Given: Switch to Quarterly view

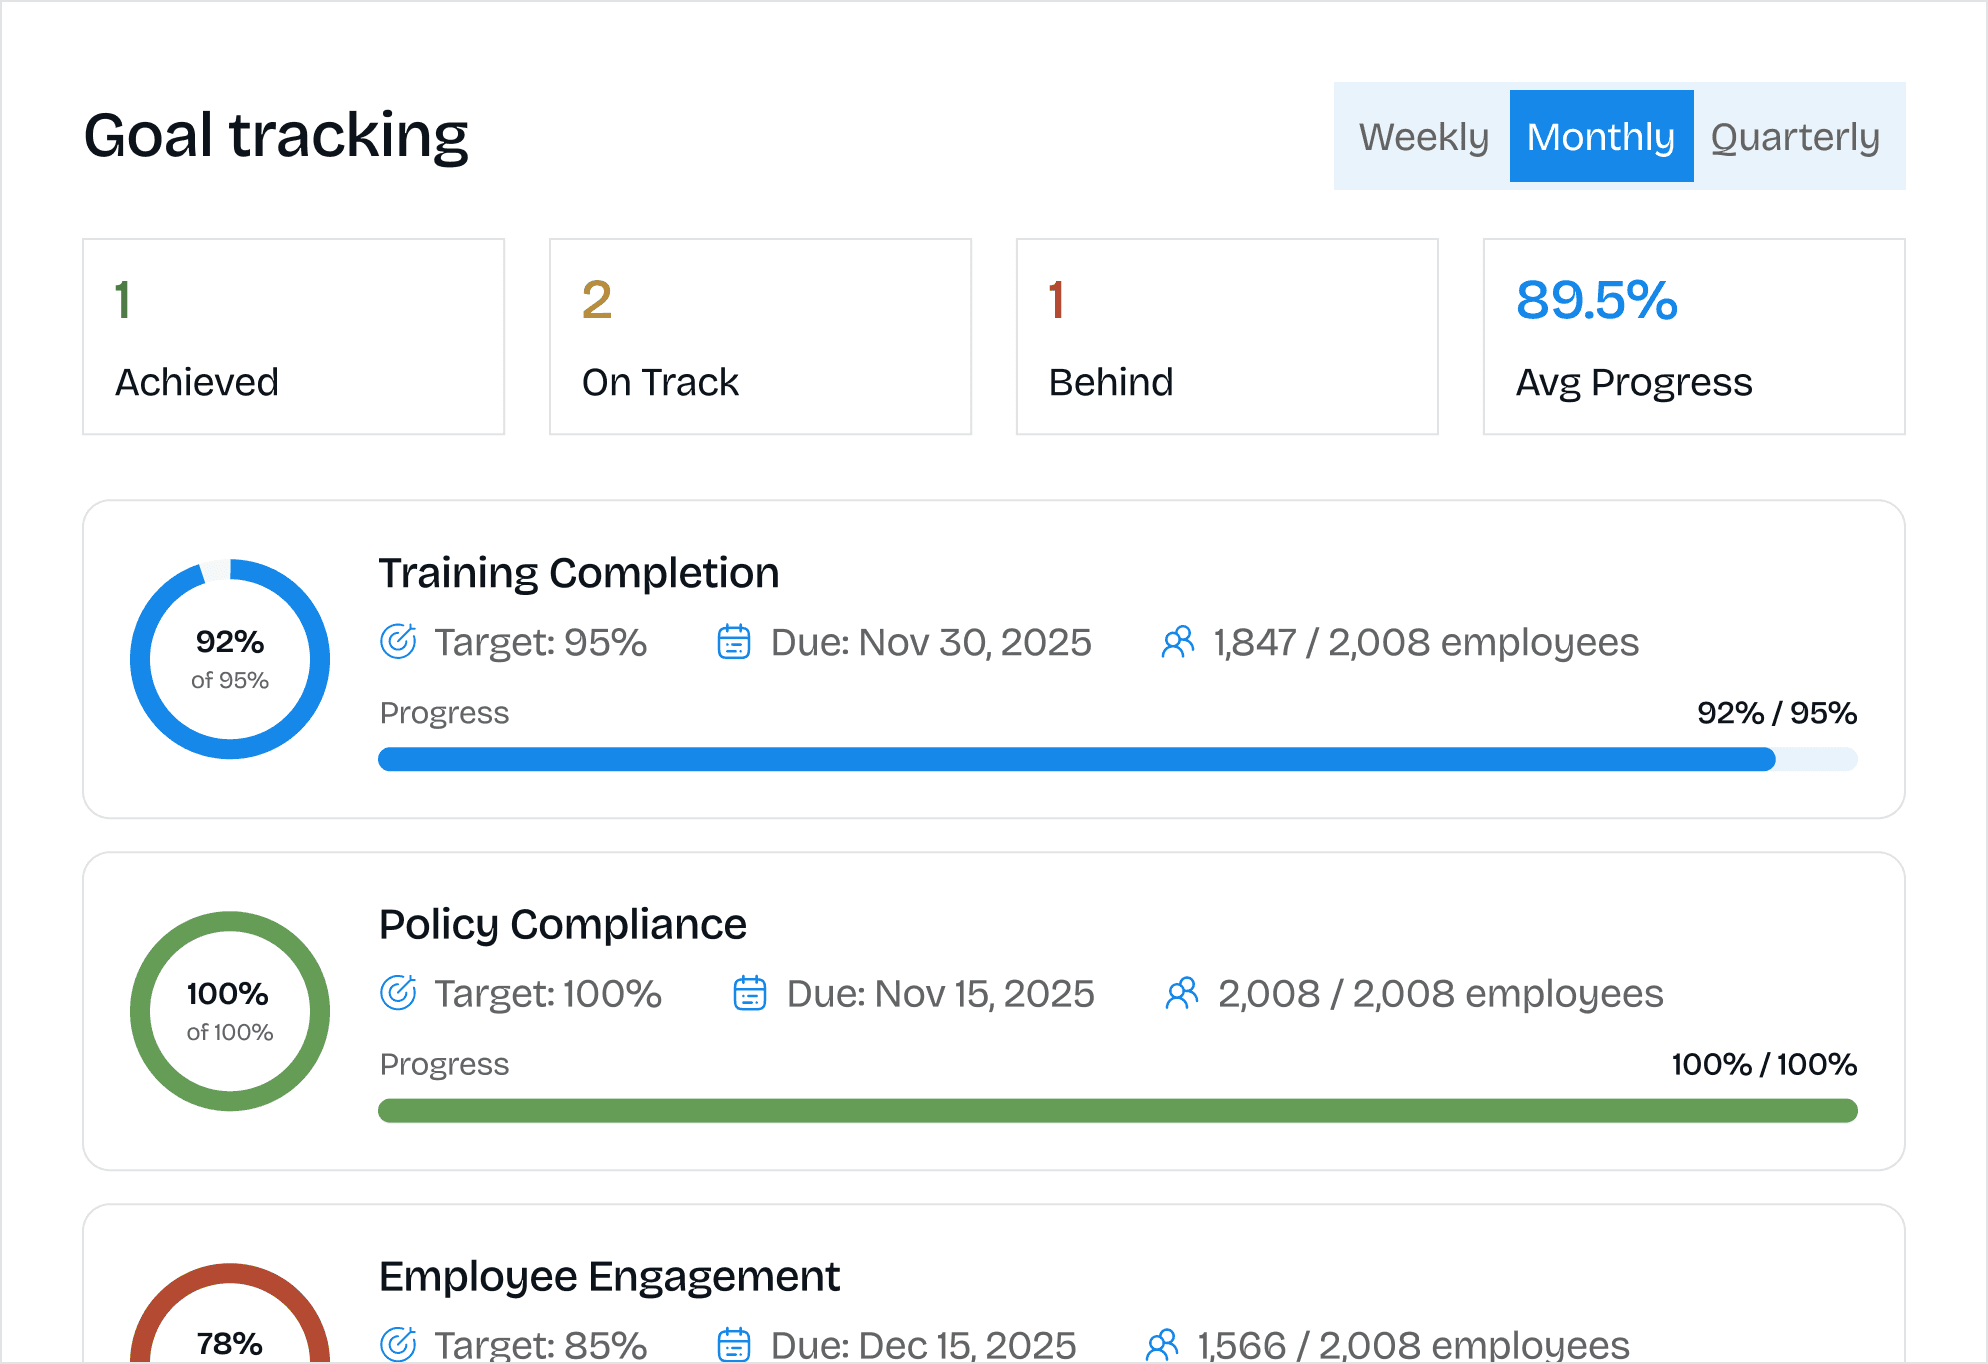Looking at the screenshot, I should pyautogui.click(x=1795, y=137).
